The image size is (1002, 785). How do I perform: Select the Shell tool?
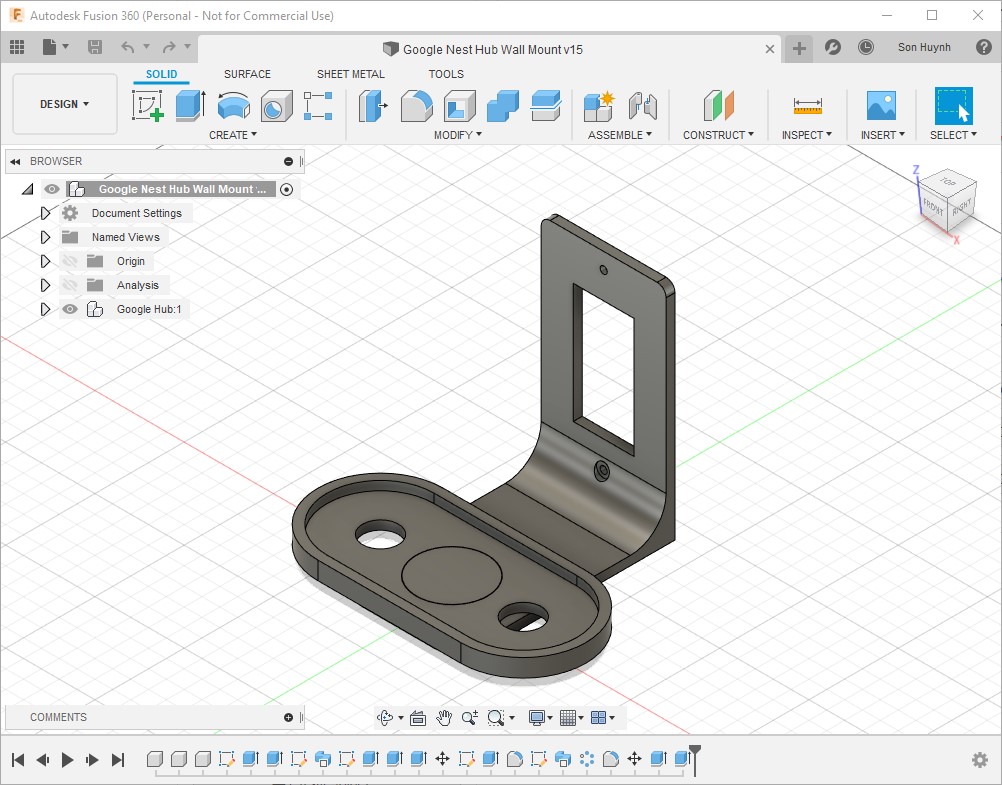pyautogui.click(x=459, y=105)
